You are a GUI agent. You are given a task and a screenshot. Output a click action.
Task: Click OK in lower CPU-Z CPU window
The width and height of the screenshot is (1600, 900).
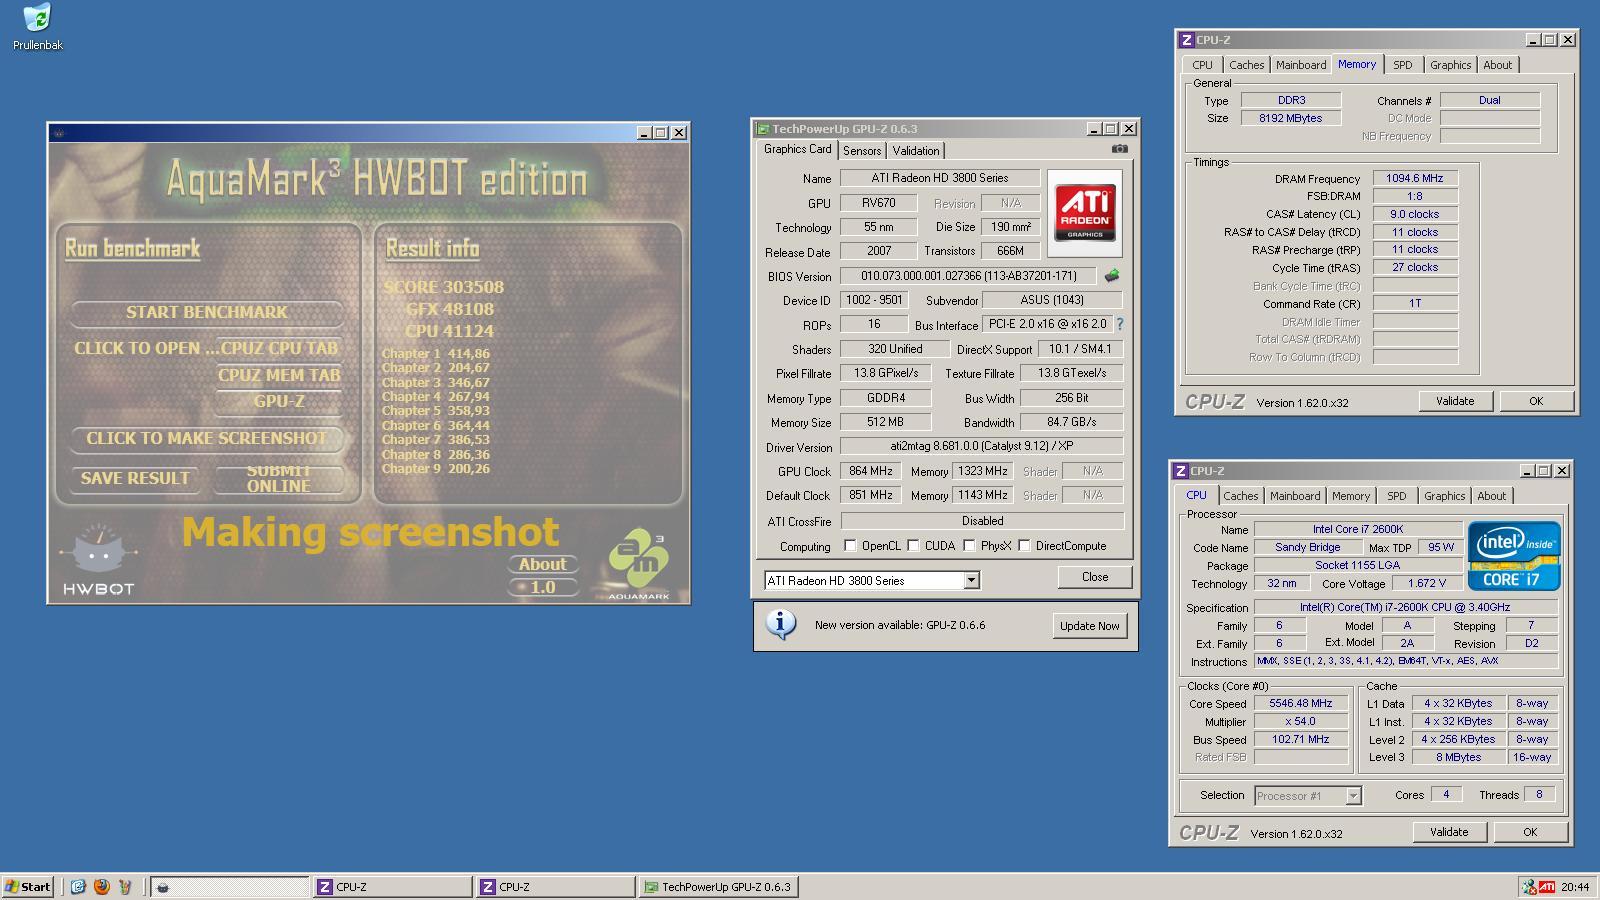[x=1530, y=832]
